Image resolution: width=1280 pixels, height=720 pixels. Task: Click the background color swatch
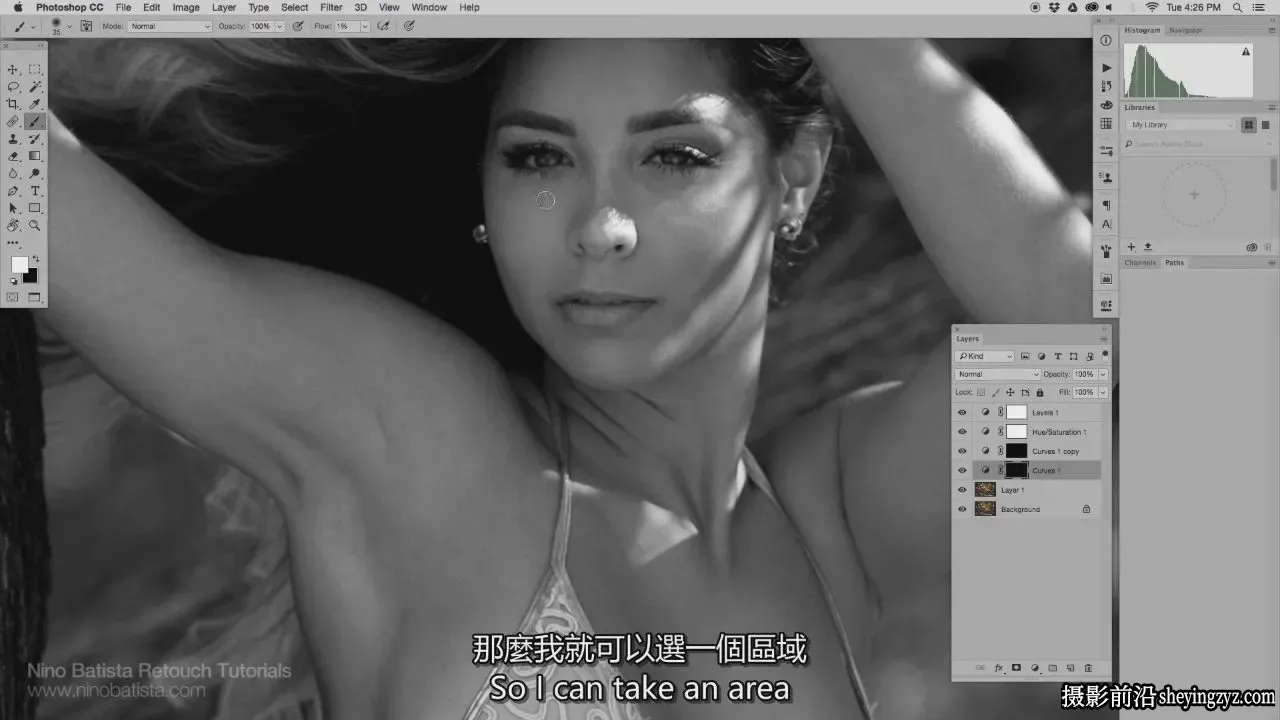(x=32, y=276)
